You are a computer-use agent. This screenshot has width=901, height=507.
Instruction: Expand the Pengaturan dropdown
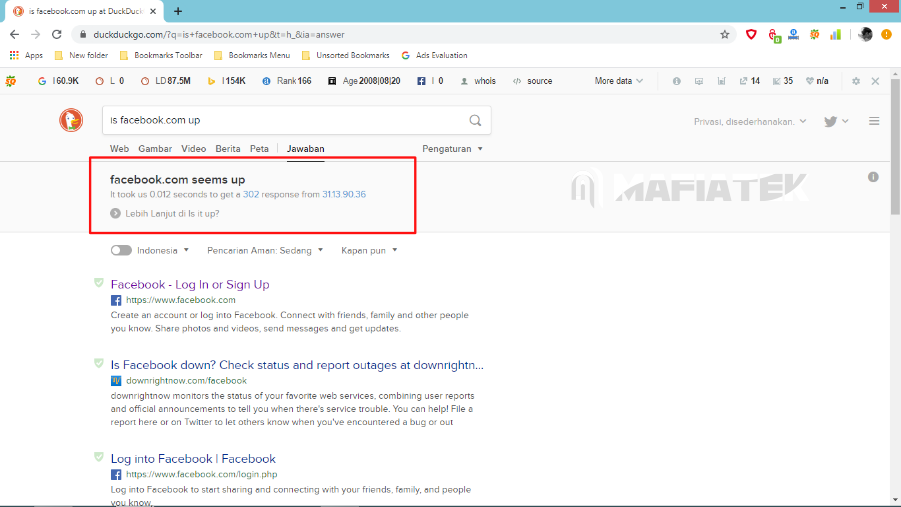(453, 149)
